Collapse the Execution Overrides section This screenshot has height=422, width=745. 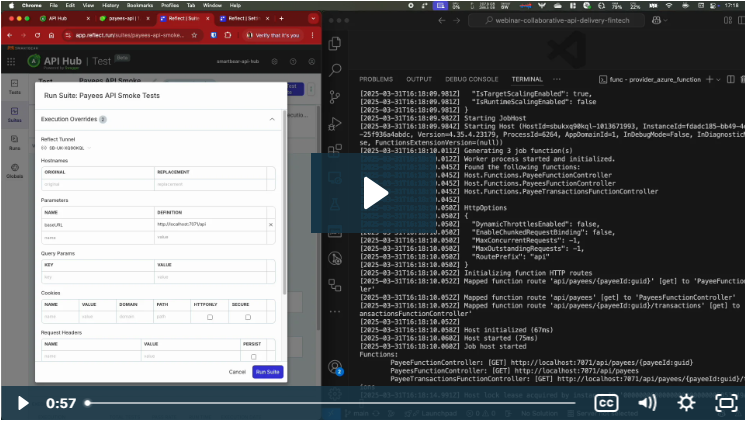click(272, 119)
